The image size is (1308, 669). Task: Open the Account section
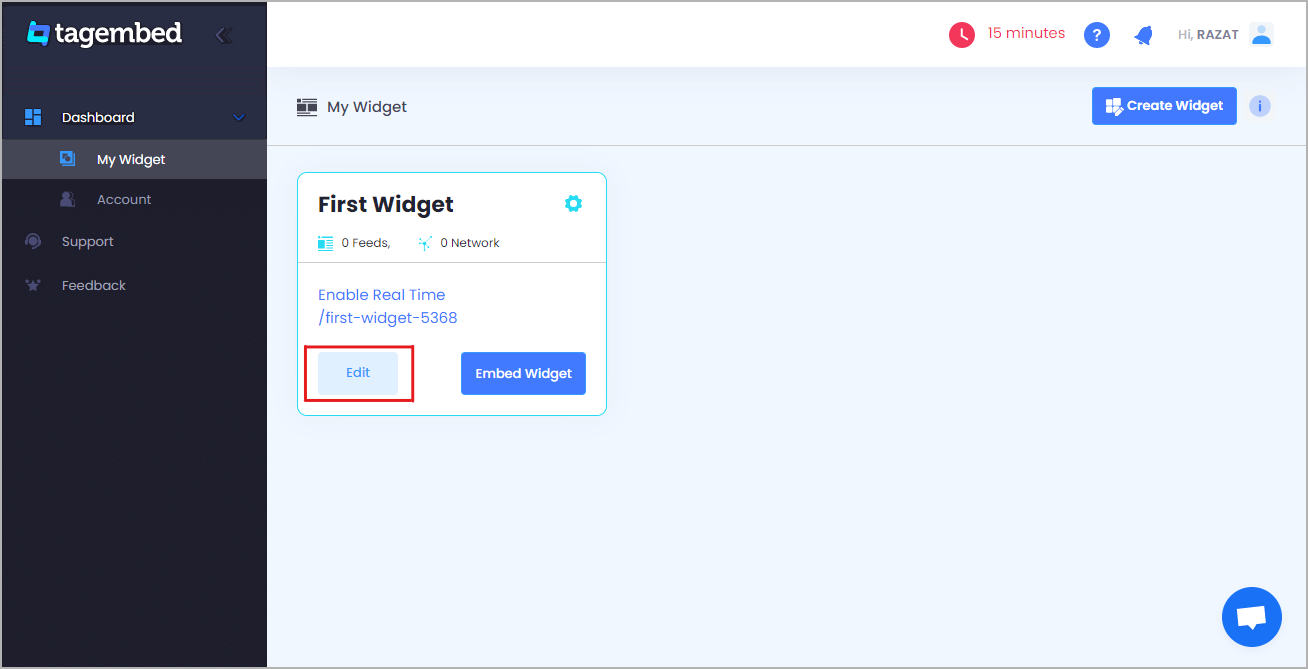[124, 199]
